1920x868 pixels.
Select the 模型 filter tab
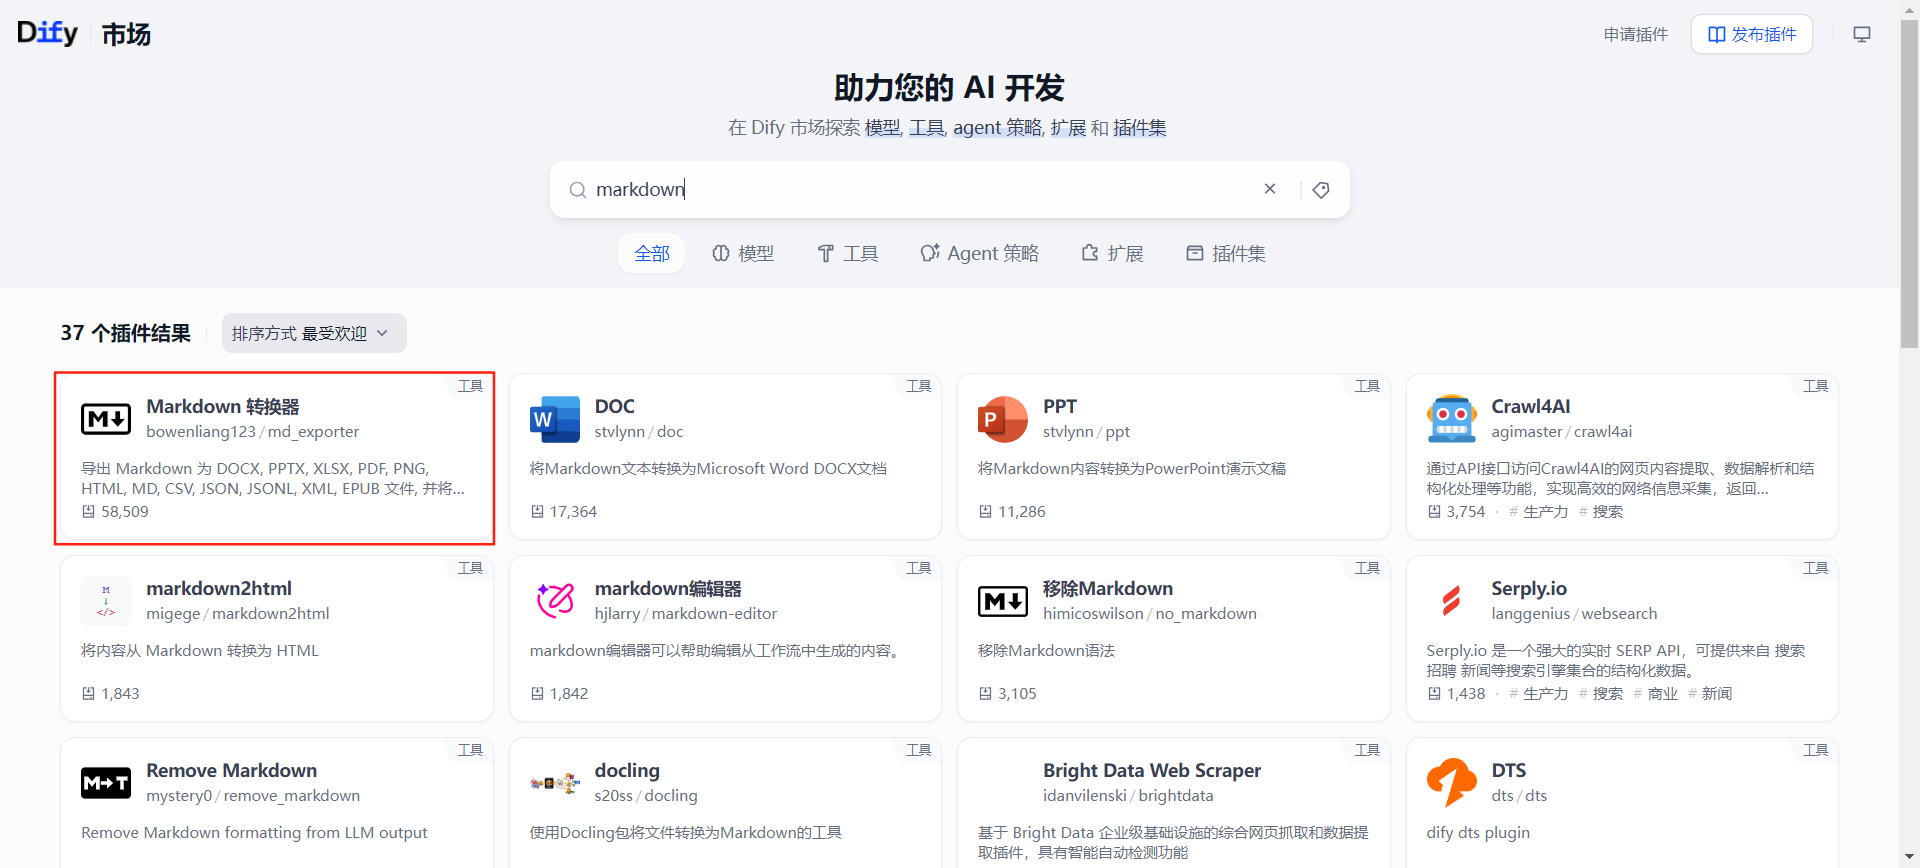[743, 253]
